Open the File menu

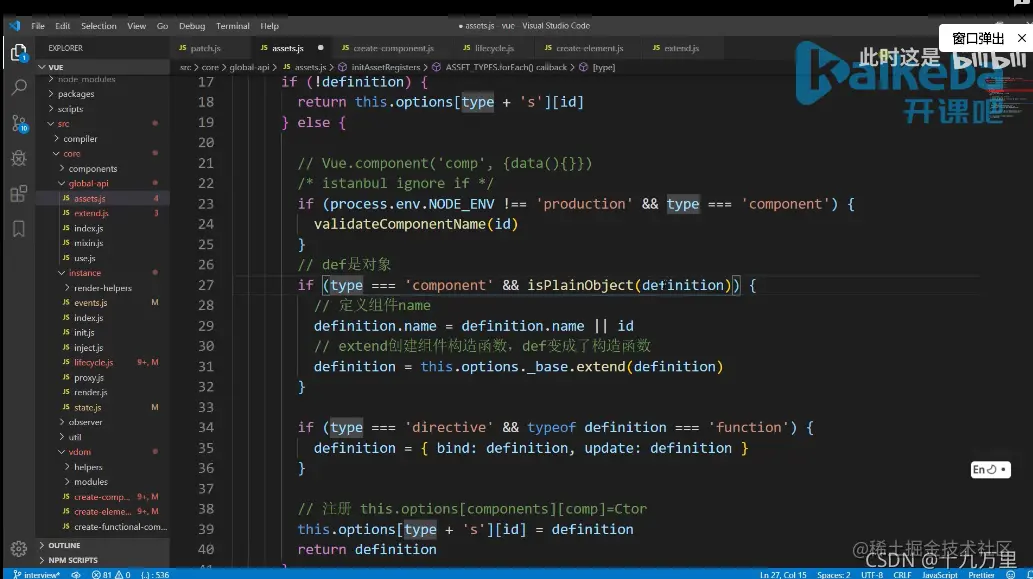tap(38, 26)
